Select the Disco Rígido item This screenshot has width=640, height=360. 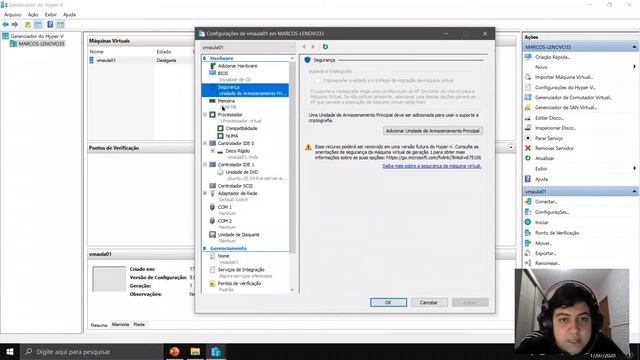tap(238, 151)
